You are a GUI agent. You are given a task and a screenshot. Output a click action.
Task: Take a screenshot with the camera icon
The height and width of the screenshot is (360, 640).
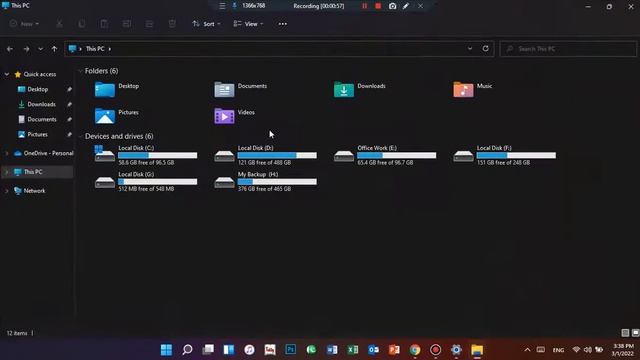coord(392,6)
